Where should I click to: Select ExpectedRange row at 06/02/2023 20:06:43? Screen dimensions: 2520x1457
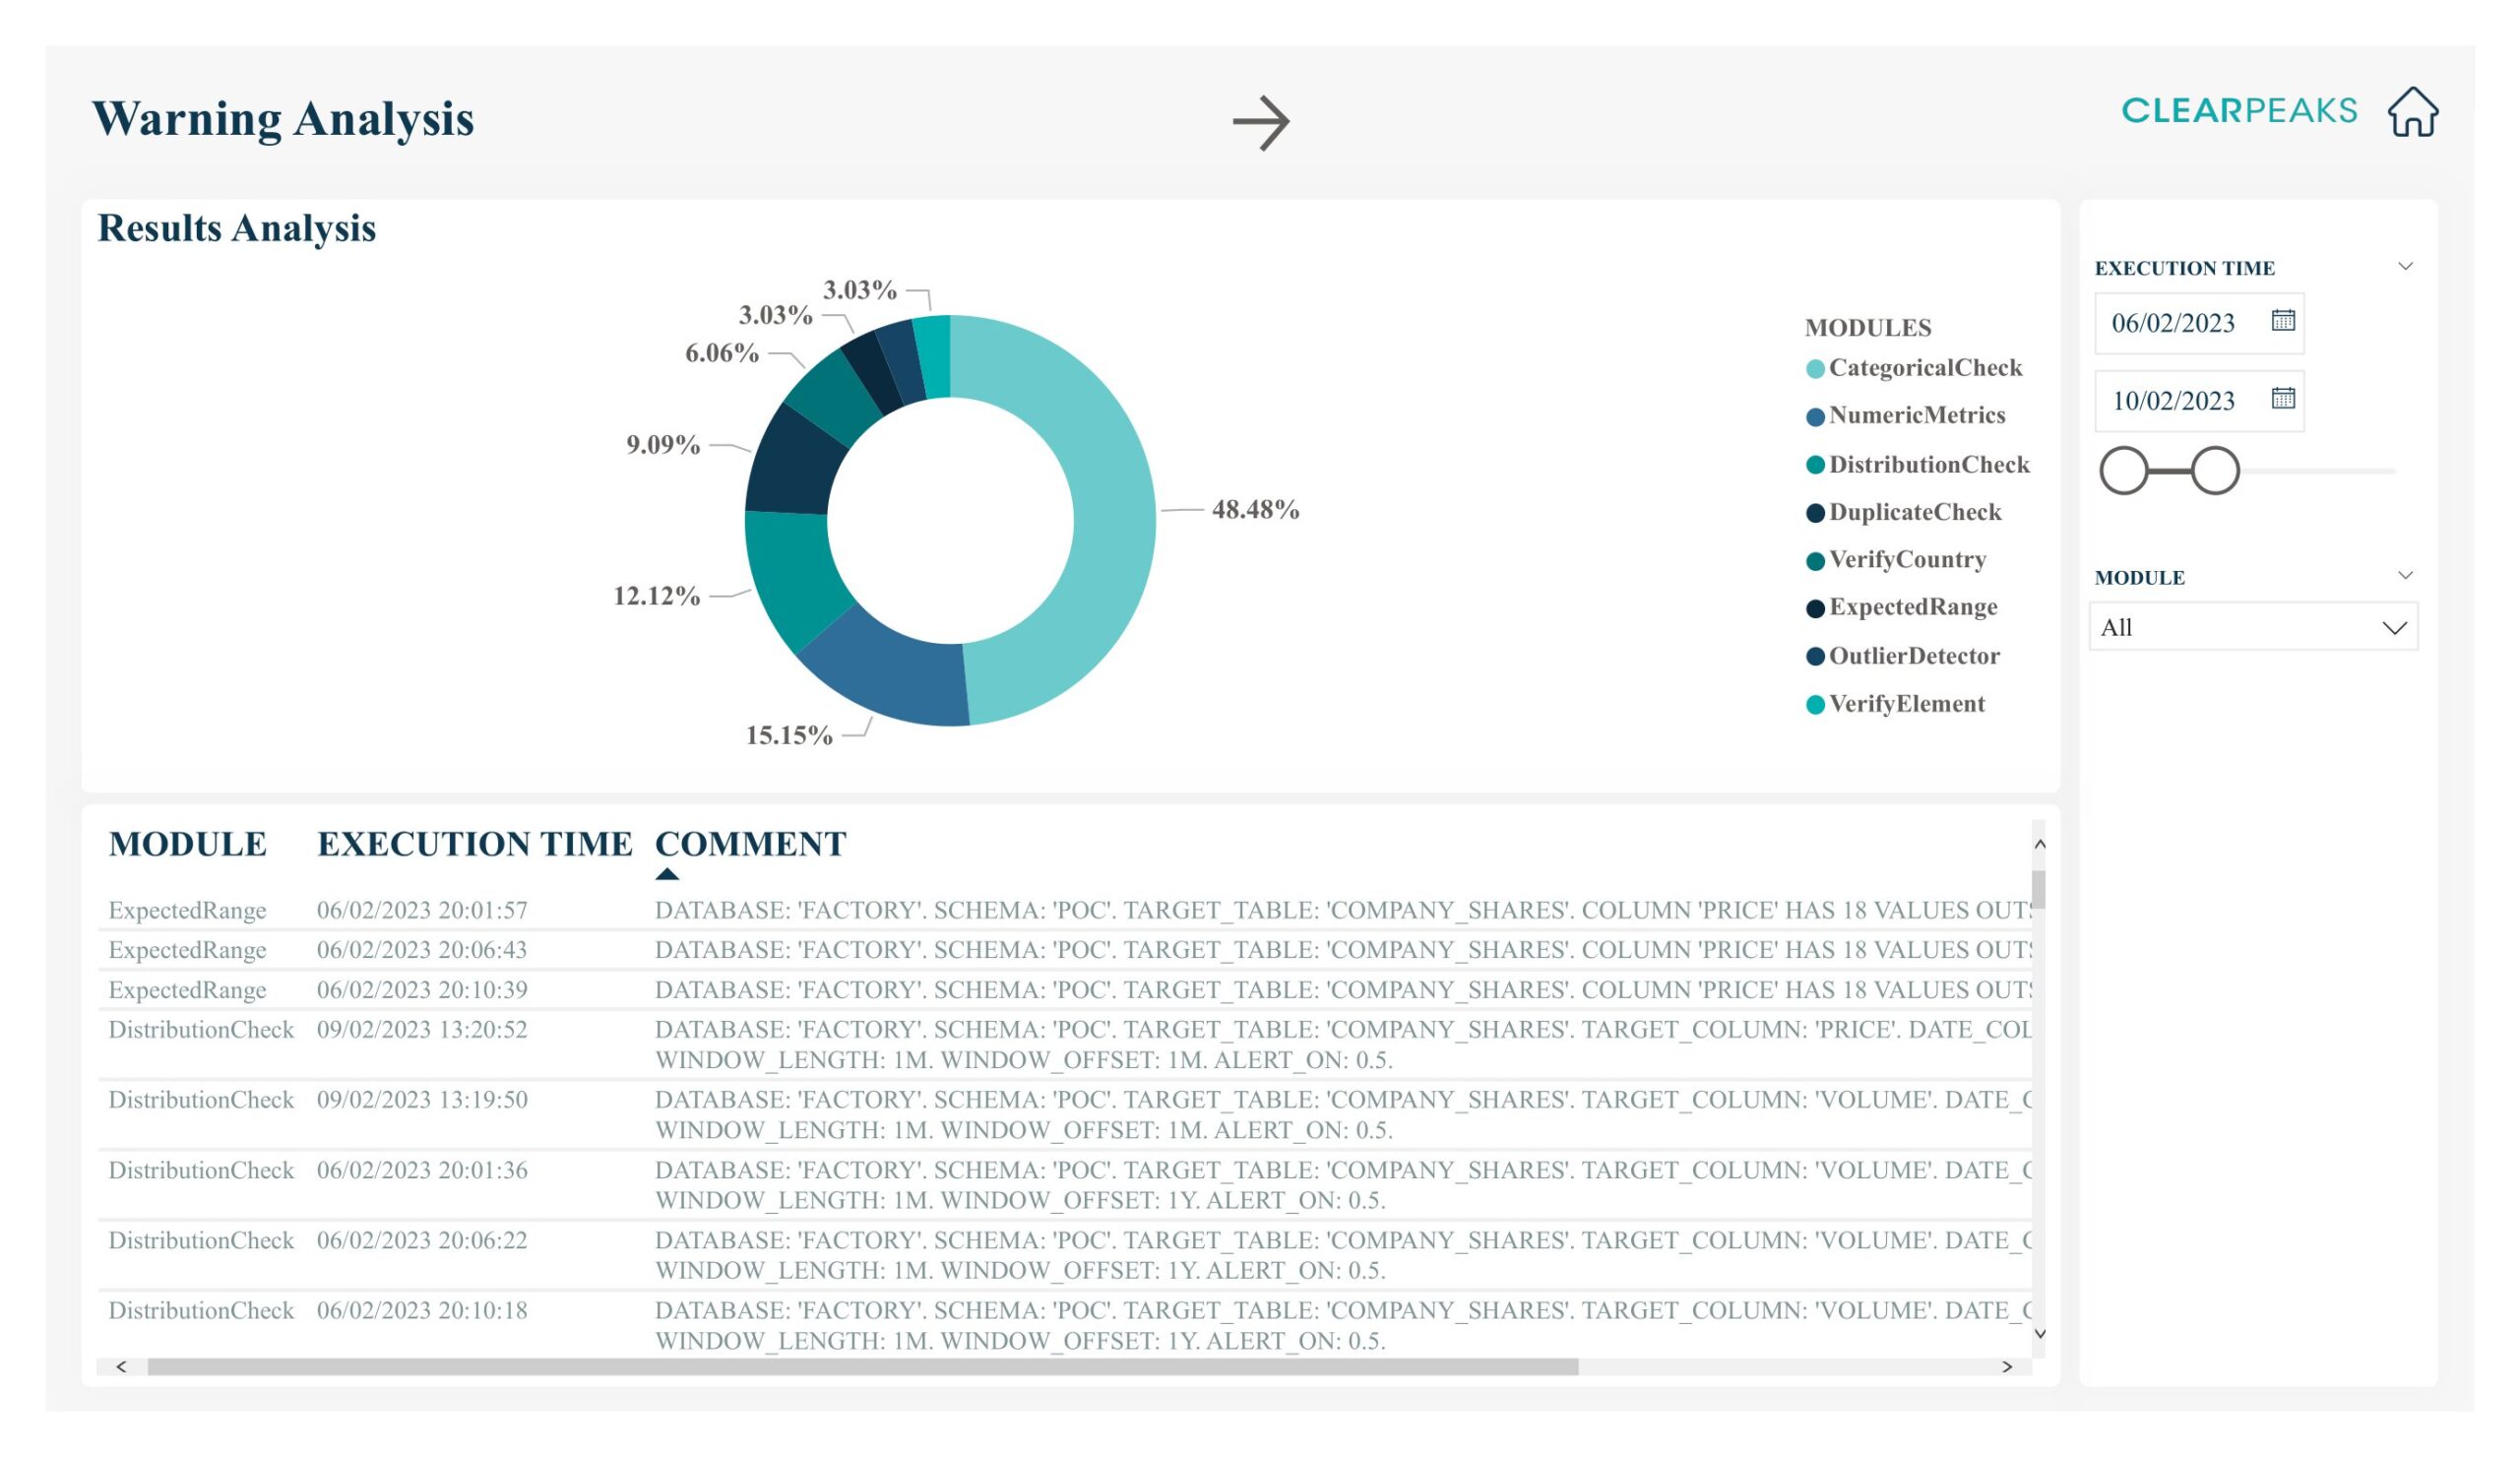click(x=1065, y=949)
